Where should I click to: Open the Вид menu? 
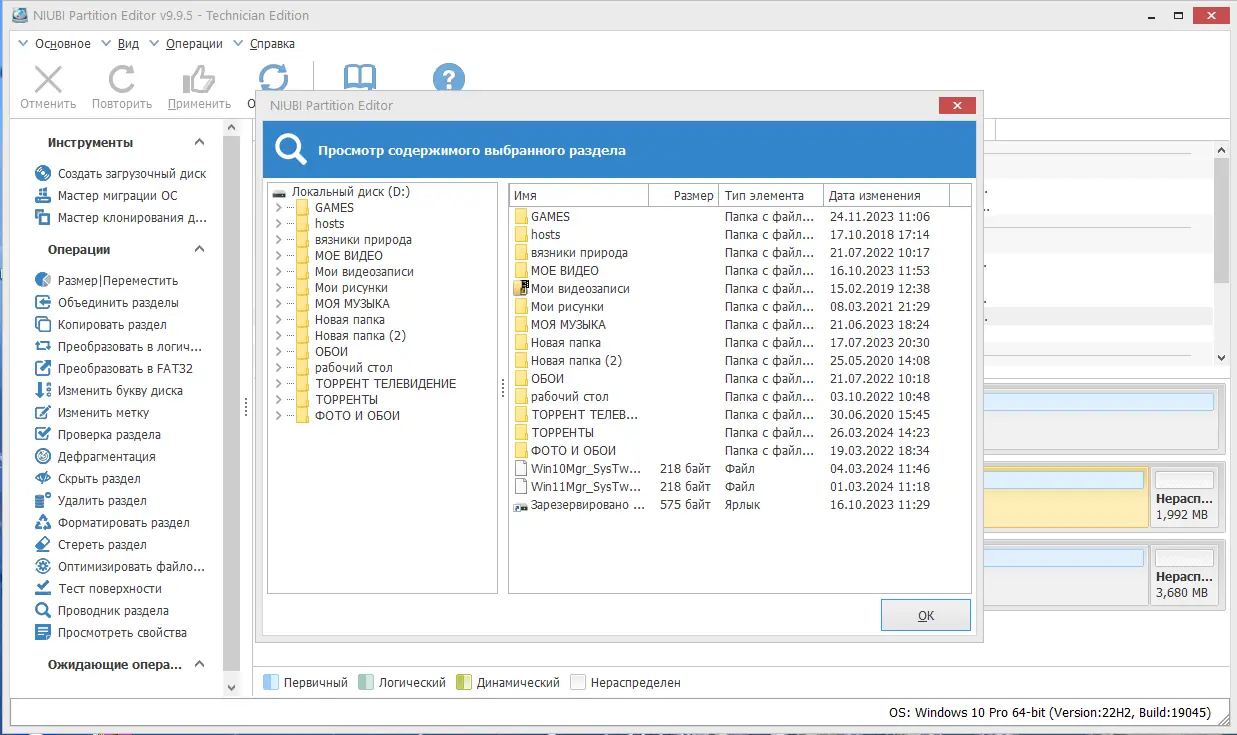(128, 44)
